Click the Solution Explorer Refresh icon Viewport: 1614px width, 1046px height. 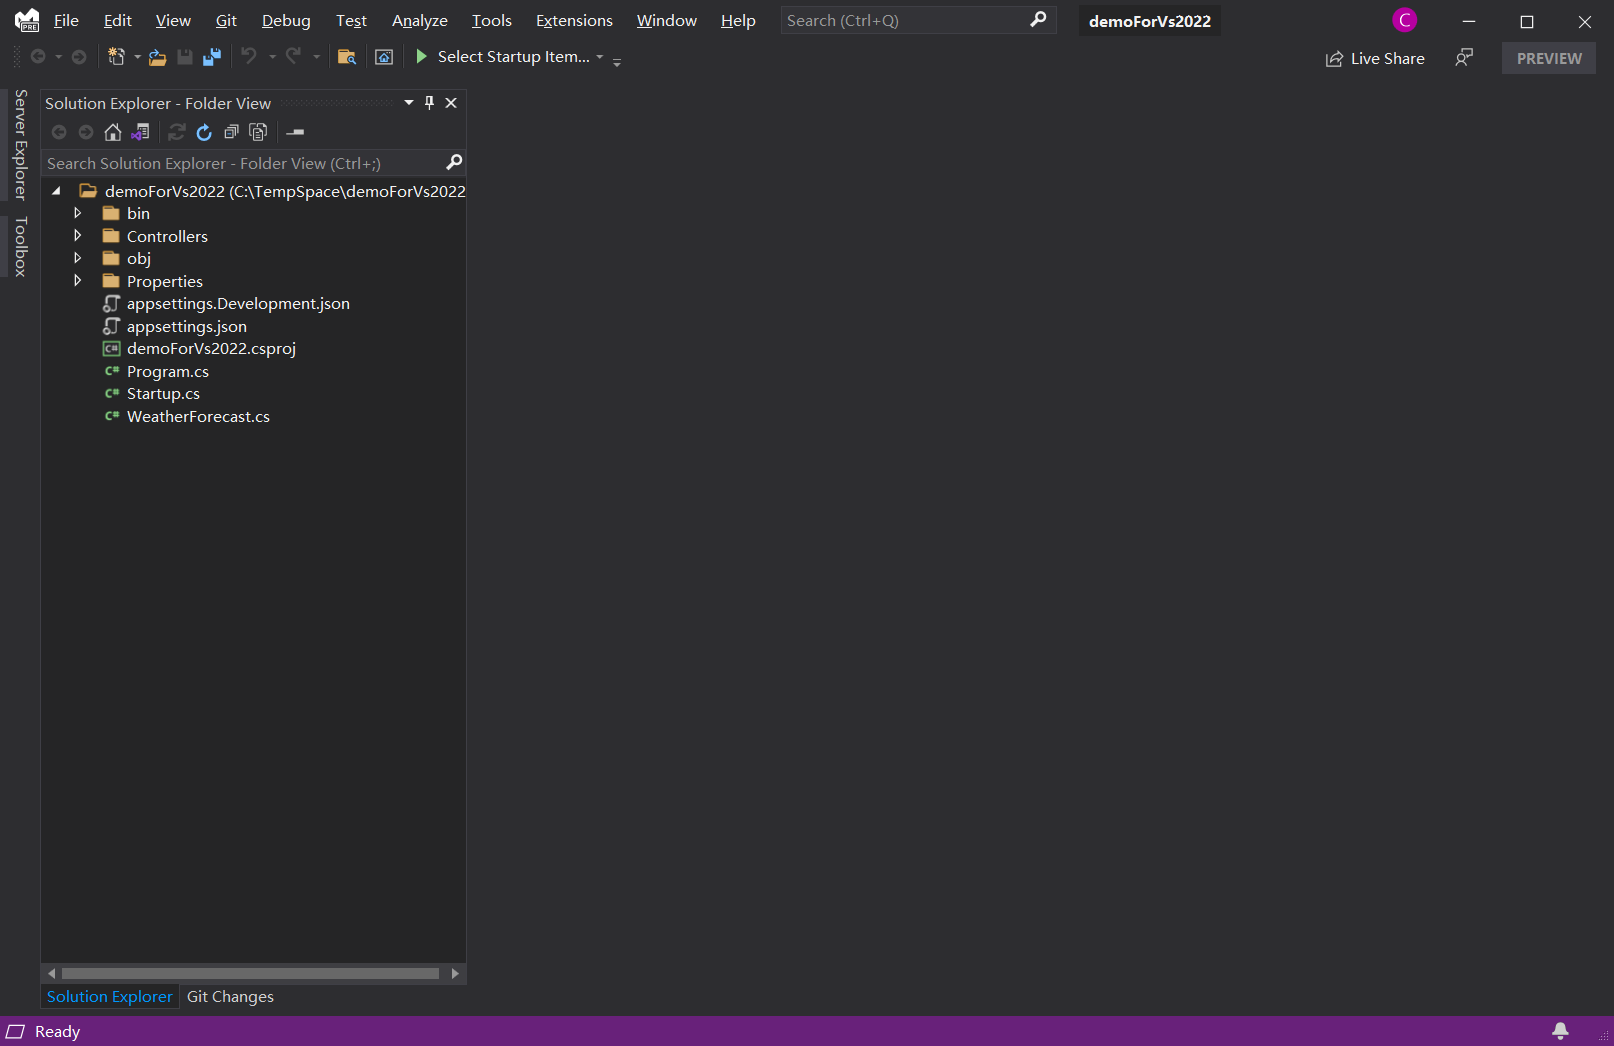204,132
